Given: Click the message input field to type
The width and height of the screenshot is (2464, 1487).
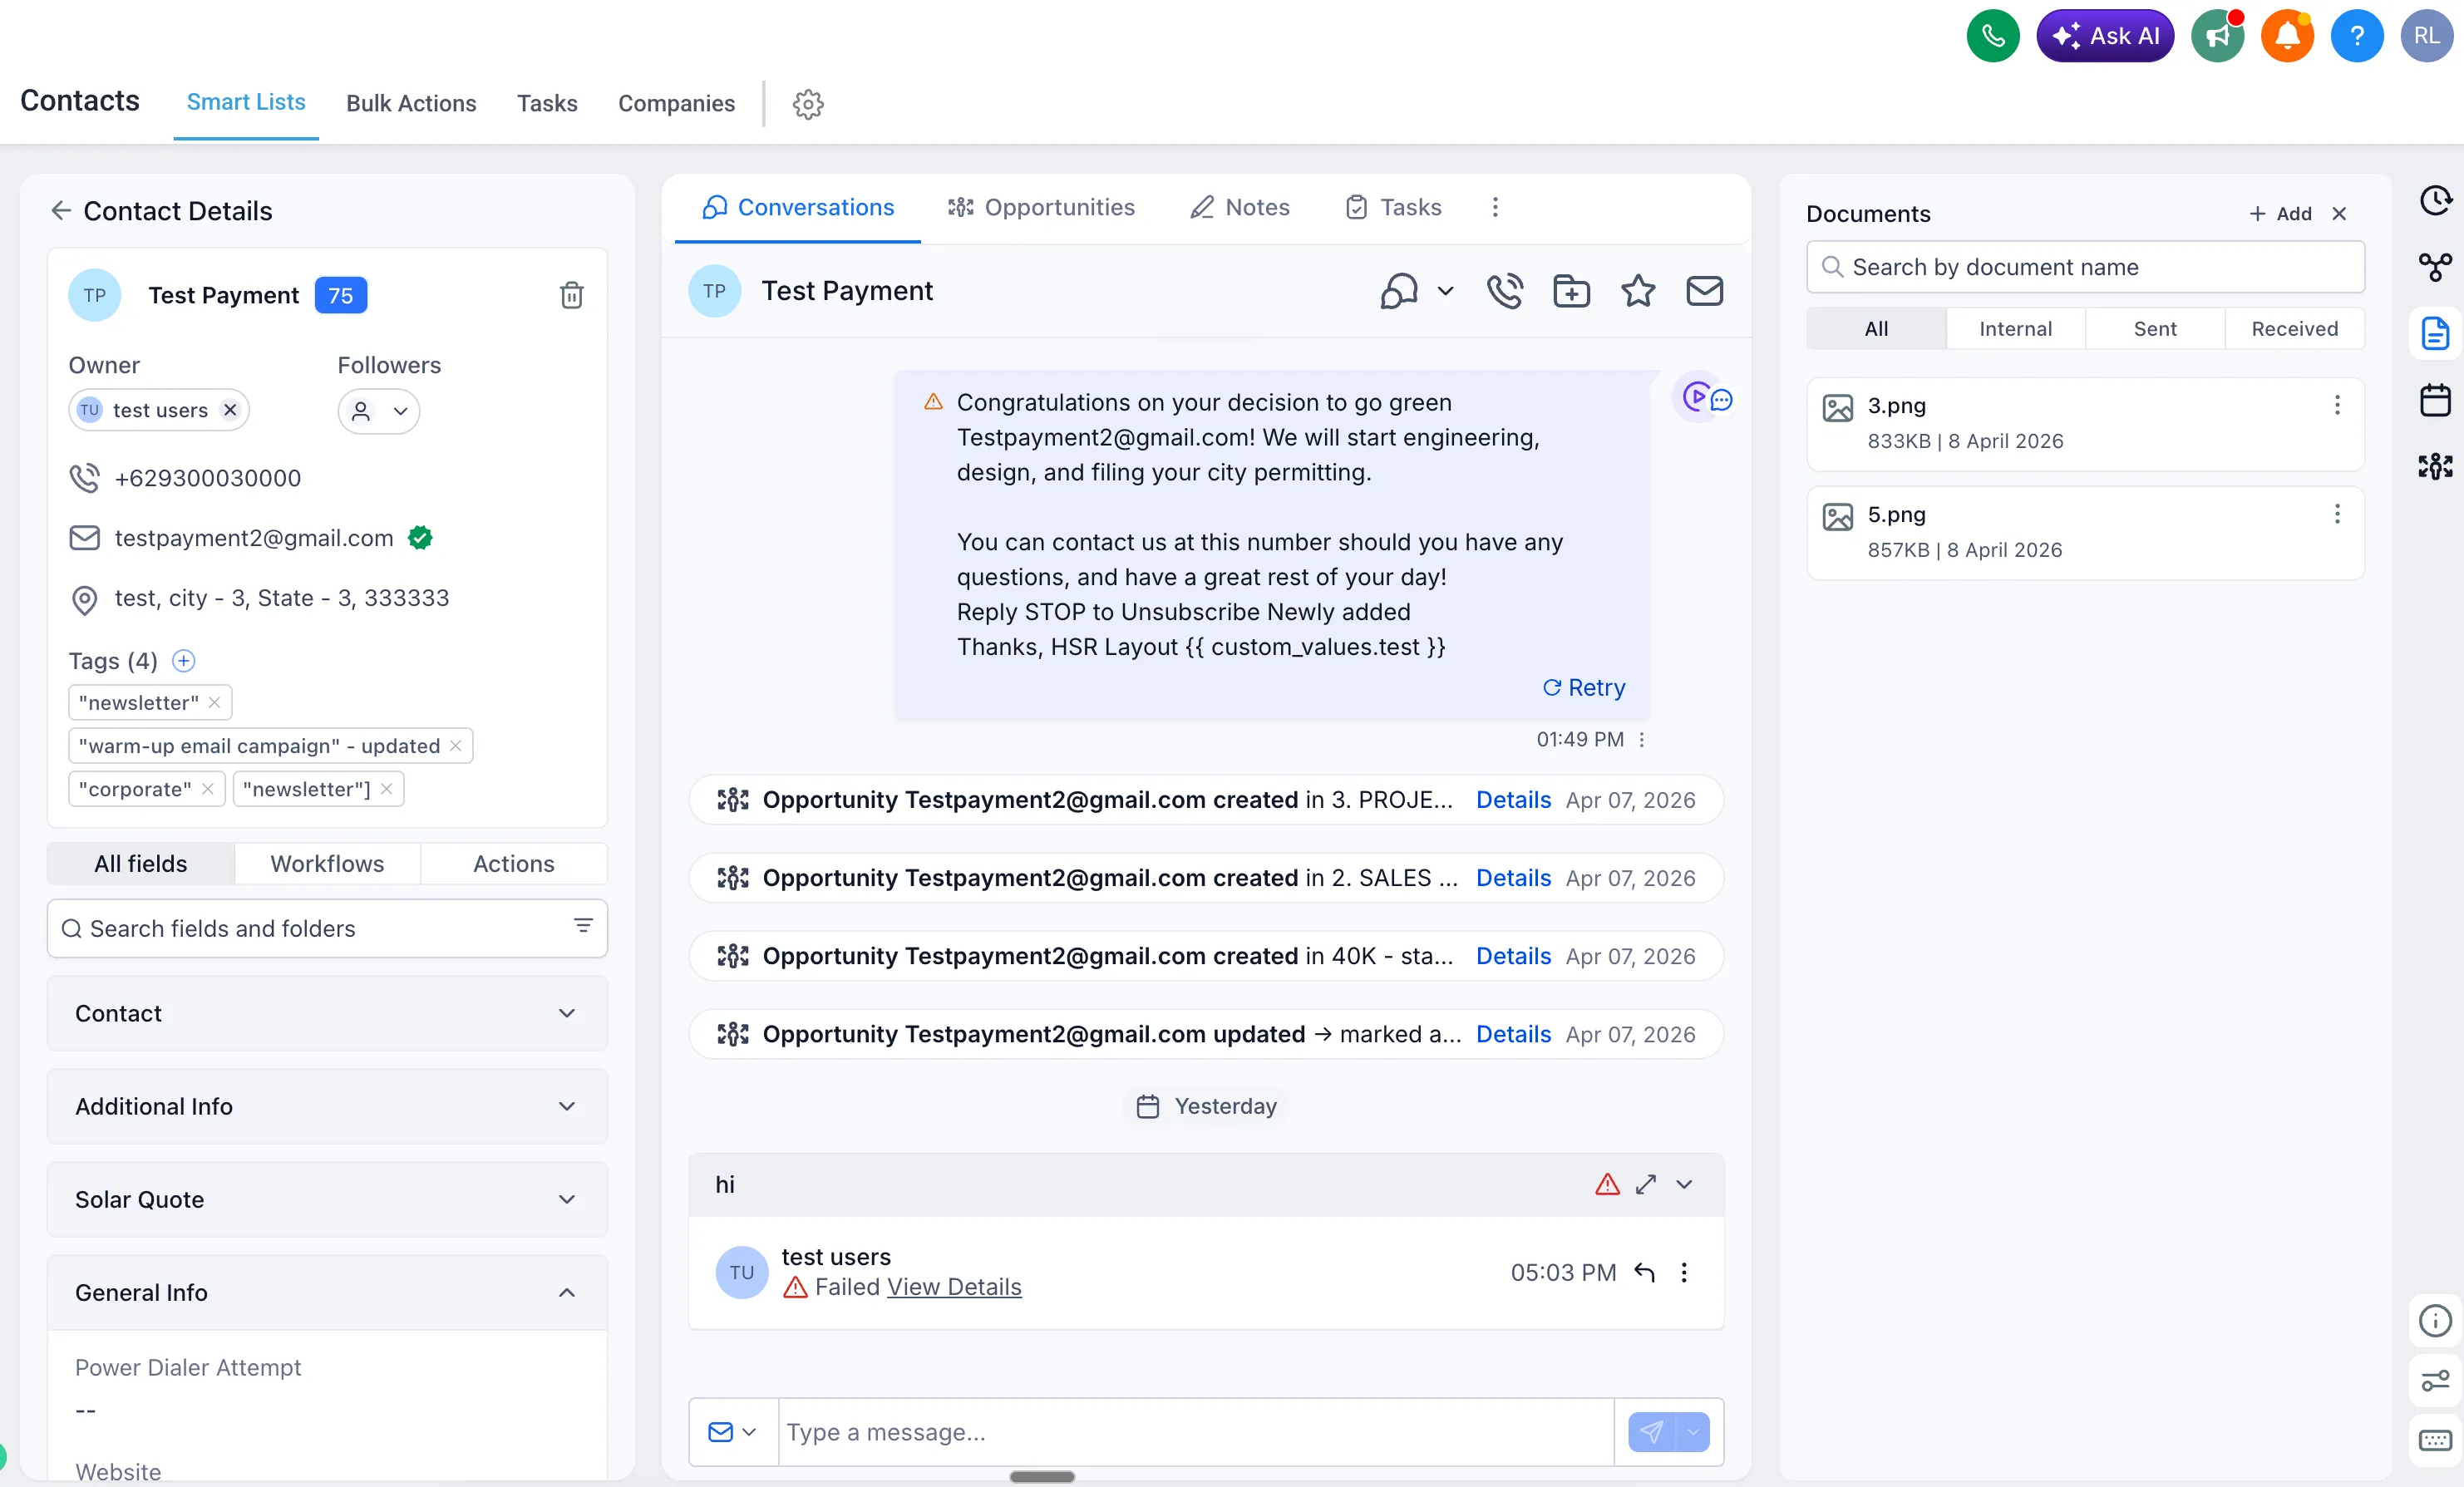Looking at the screenshot, I should (1190, 1432).
